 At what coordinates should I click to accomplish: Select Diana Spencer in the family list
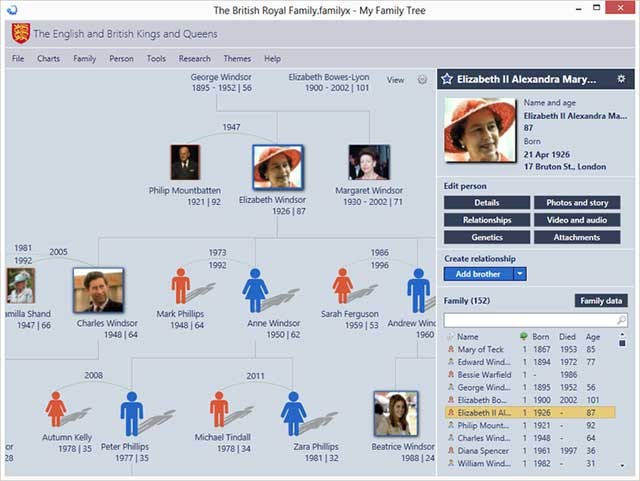click(485, 450)
